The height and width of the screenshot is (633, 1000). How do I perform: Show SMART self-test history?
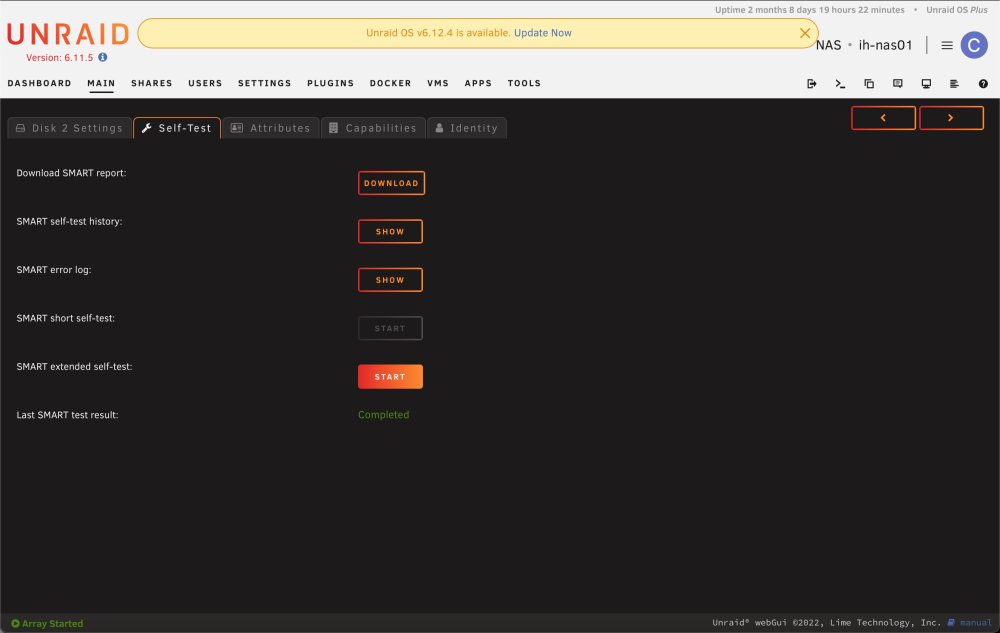tap(390, 231)
